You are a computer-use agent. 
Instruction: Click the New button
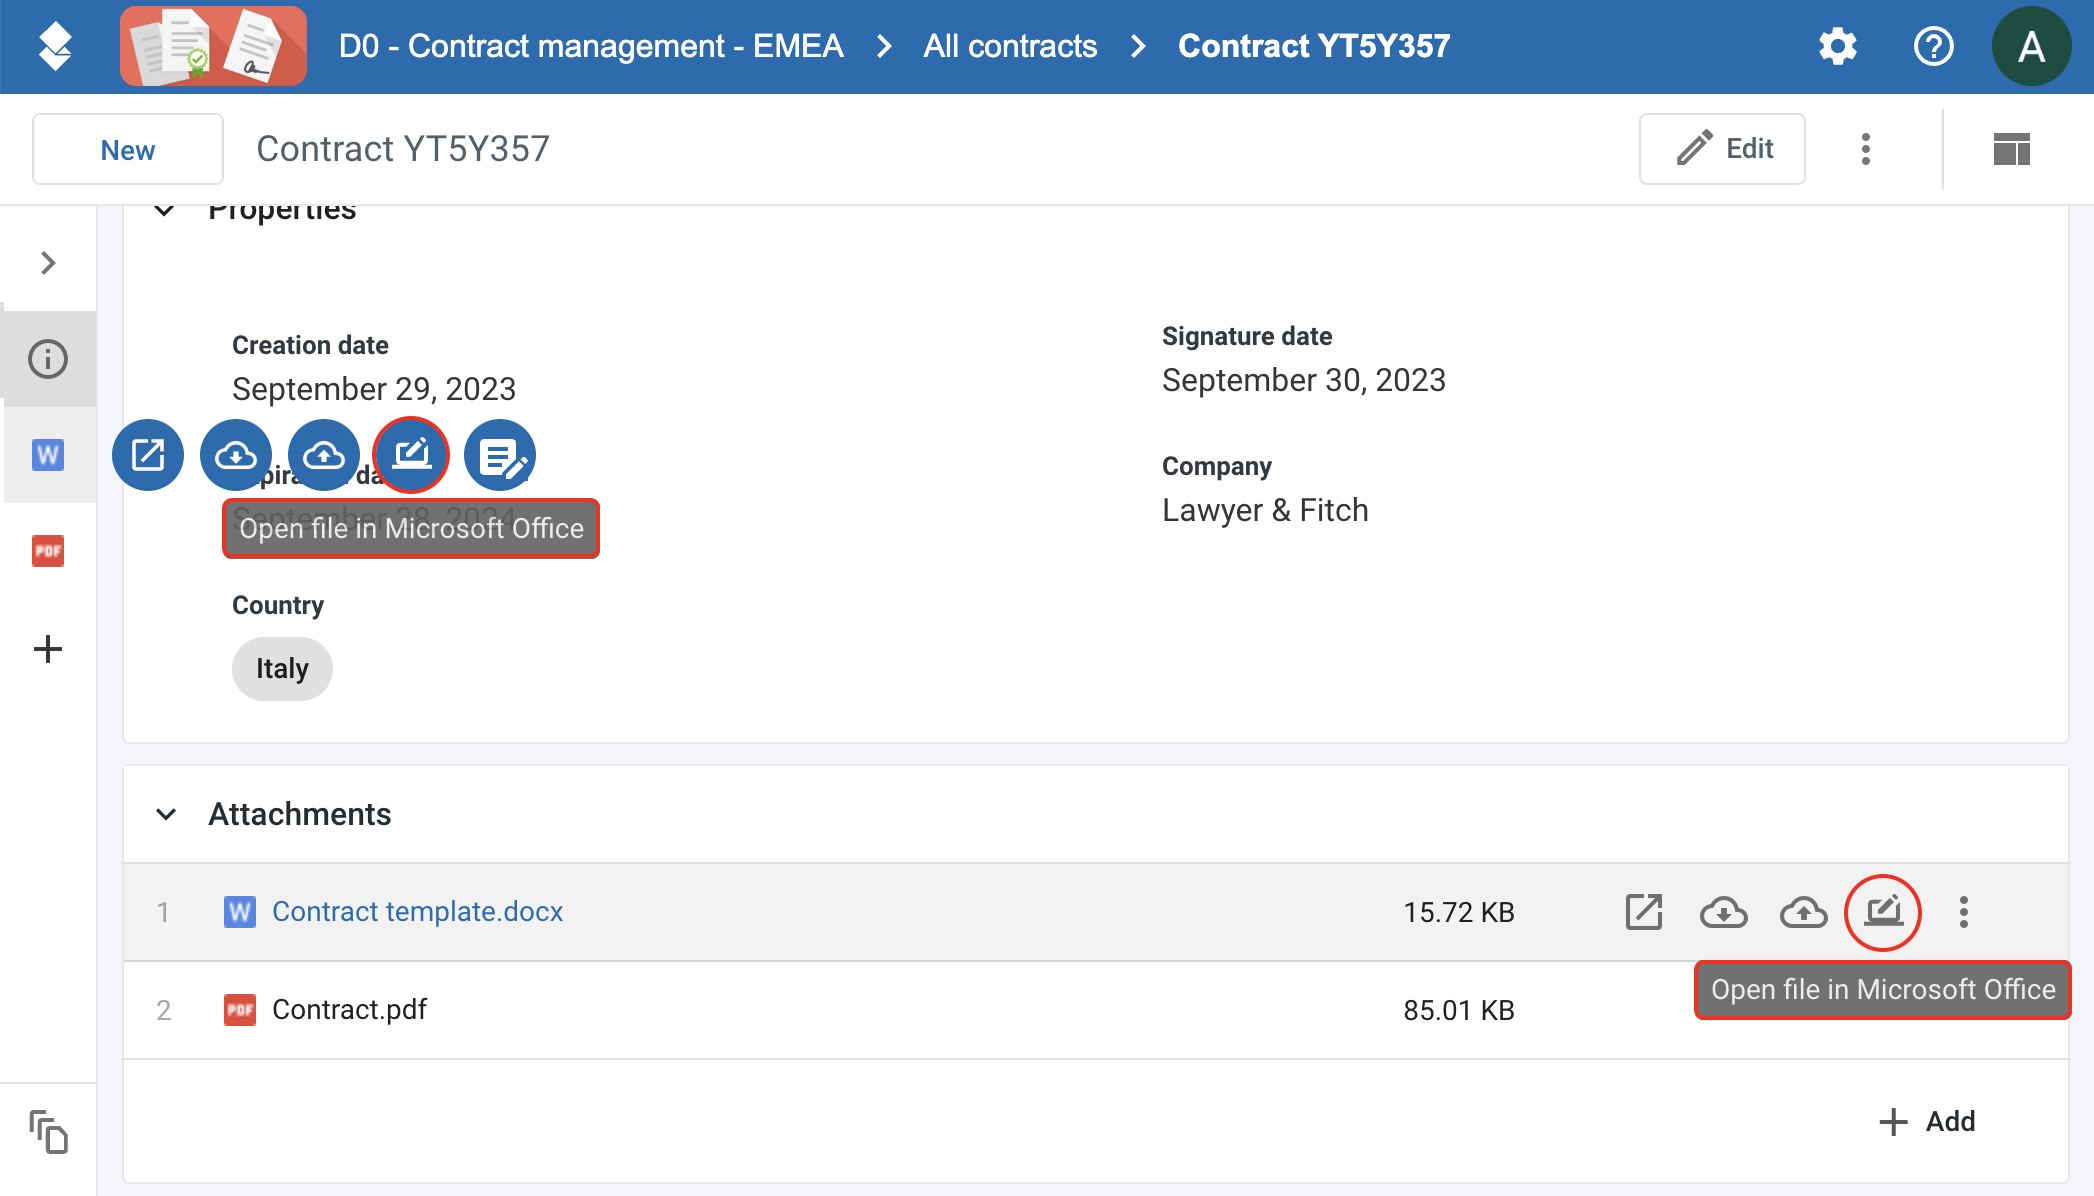coord(128,149)
